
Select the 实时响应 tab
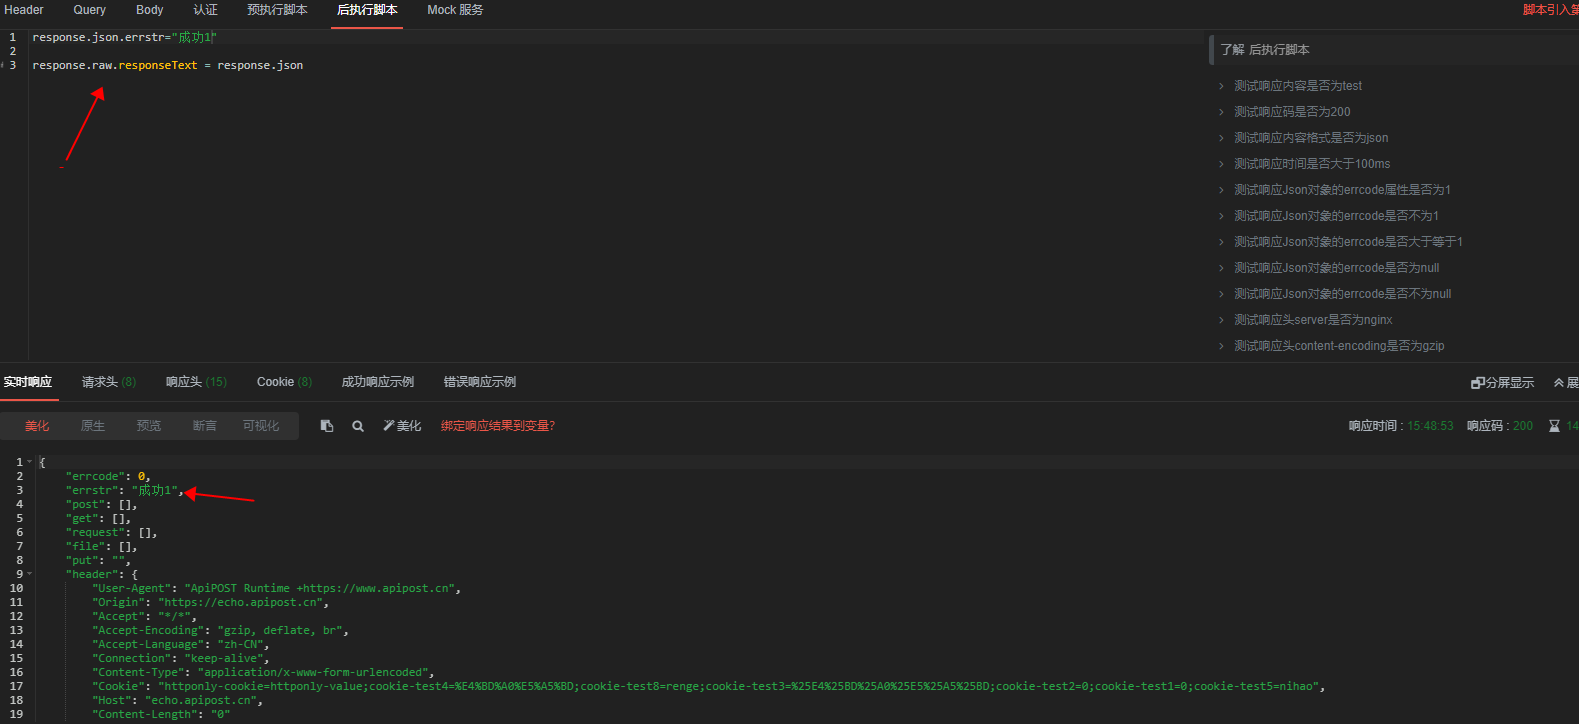point(28,382)
